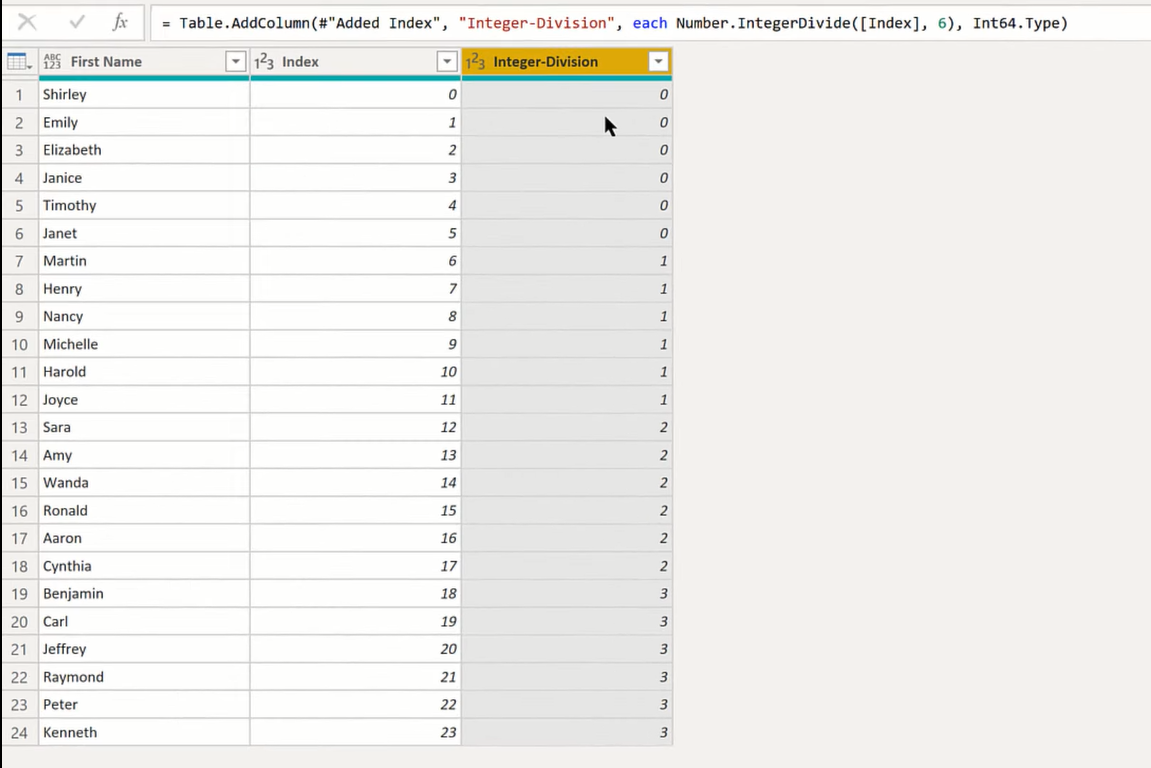The image size is (1151, 768).
Task: Click Index cell with value 6
Action: 355,261
